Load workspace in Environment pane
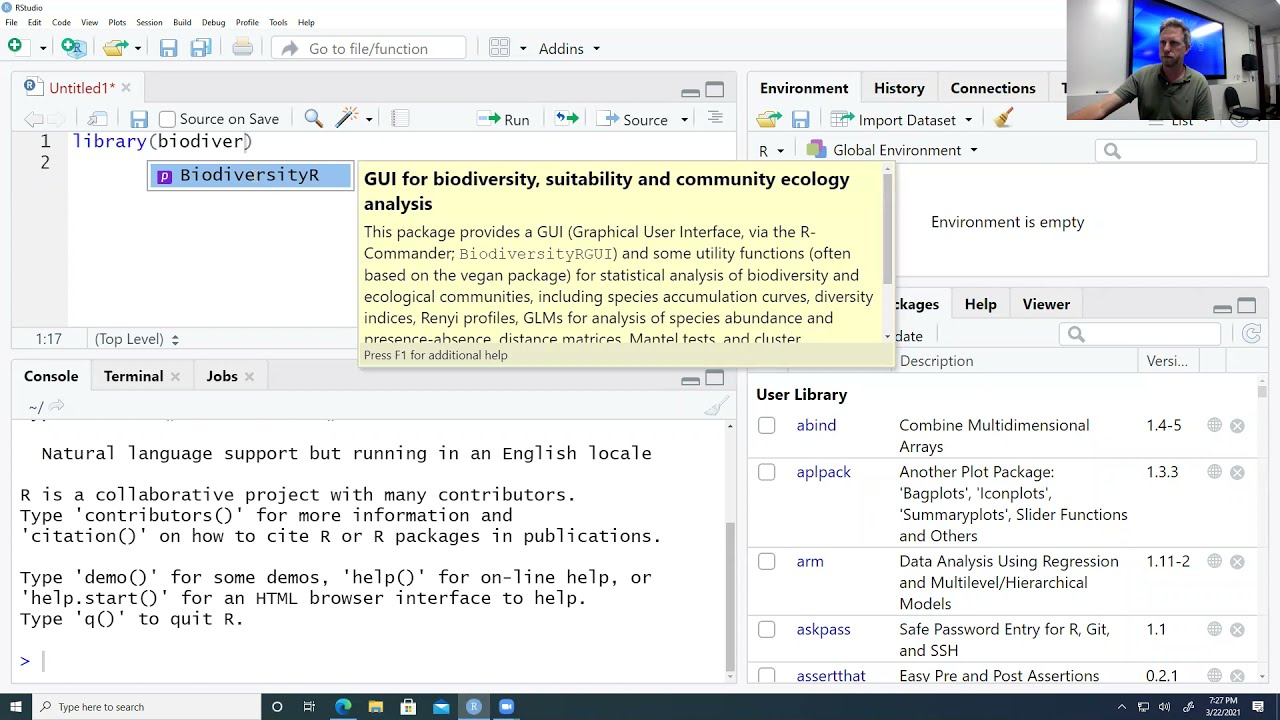This screenshot has width=1280, height=720. [769, 120]
